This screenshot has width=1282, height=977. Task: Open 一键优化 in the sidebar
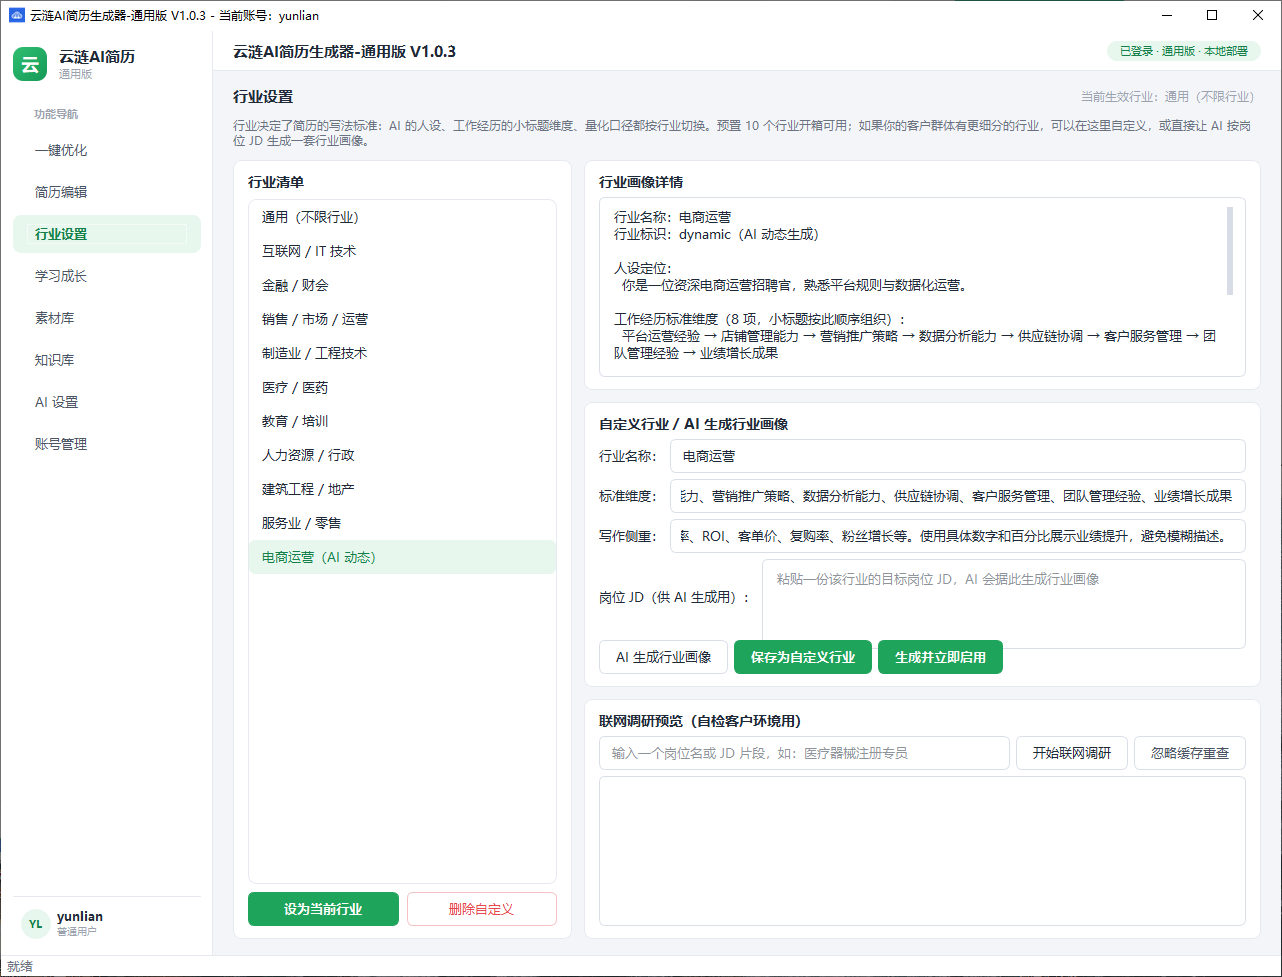click(107, 150)
